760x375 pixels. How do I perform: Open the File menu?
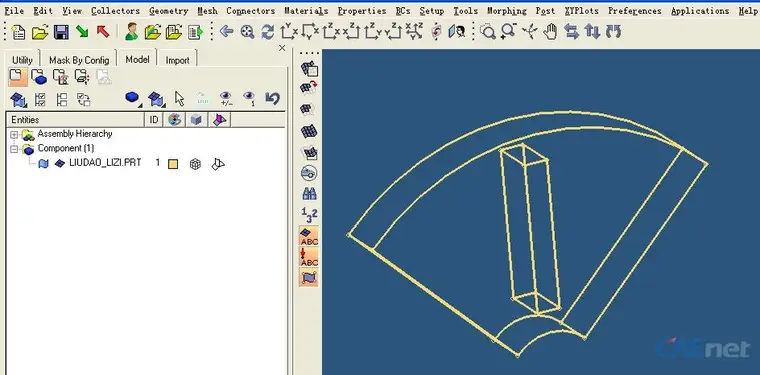14,11
